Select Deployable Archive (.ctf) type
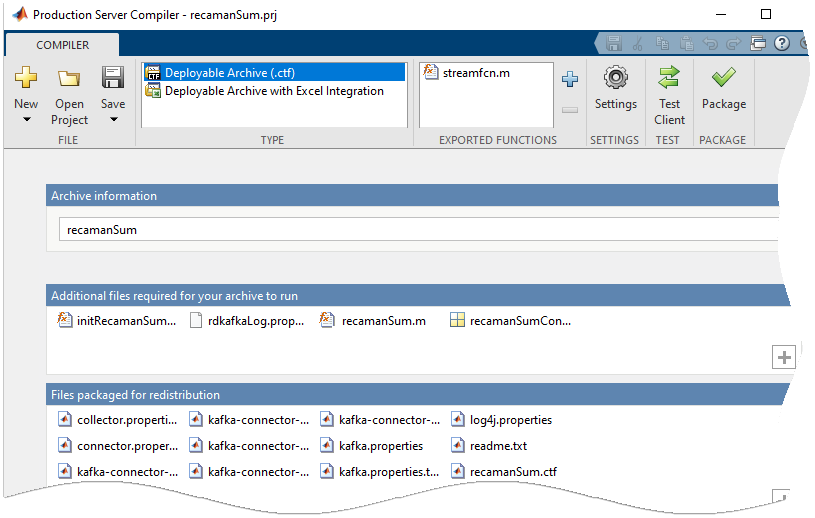 (229, 73)
